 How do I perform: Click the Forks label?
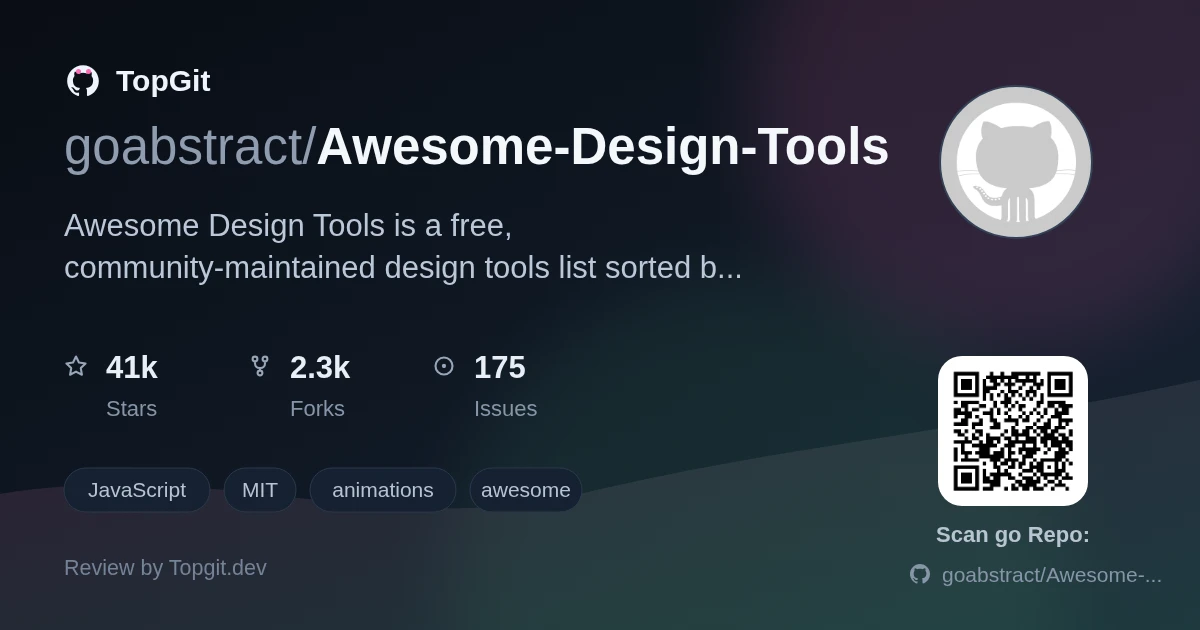click(x=317, y=408)
